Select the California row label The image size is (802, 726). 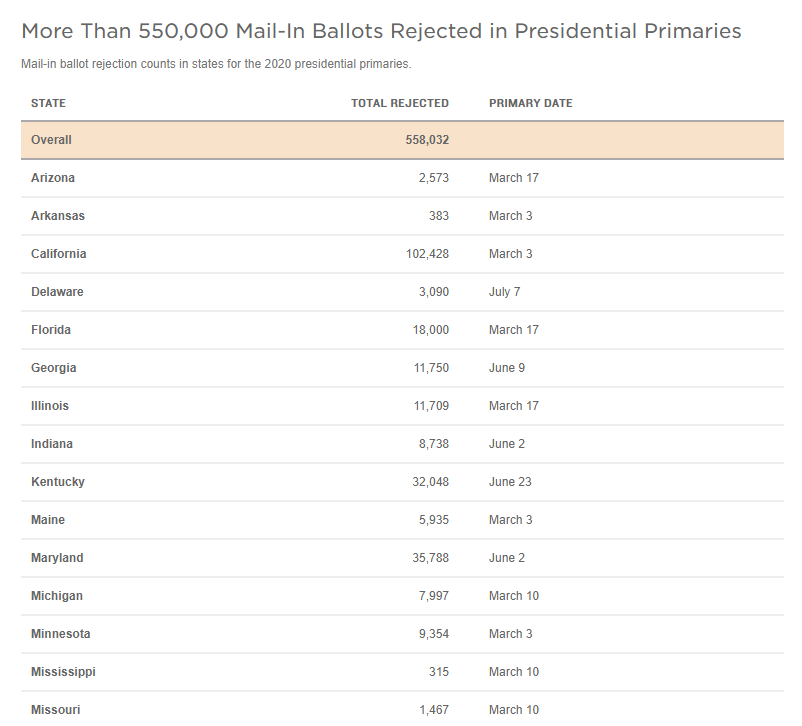click(x=58, y=254)
